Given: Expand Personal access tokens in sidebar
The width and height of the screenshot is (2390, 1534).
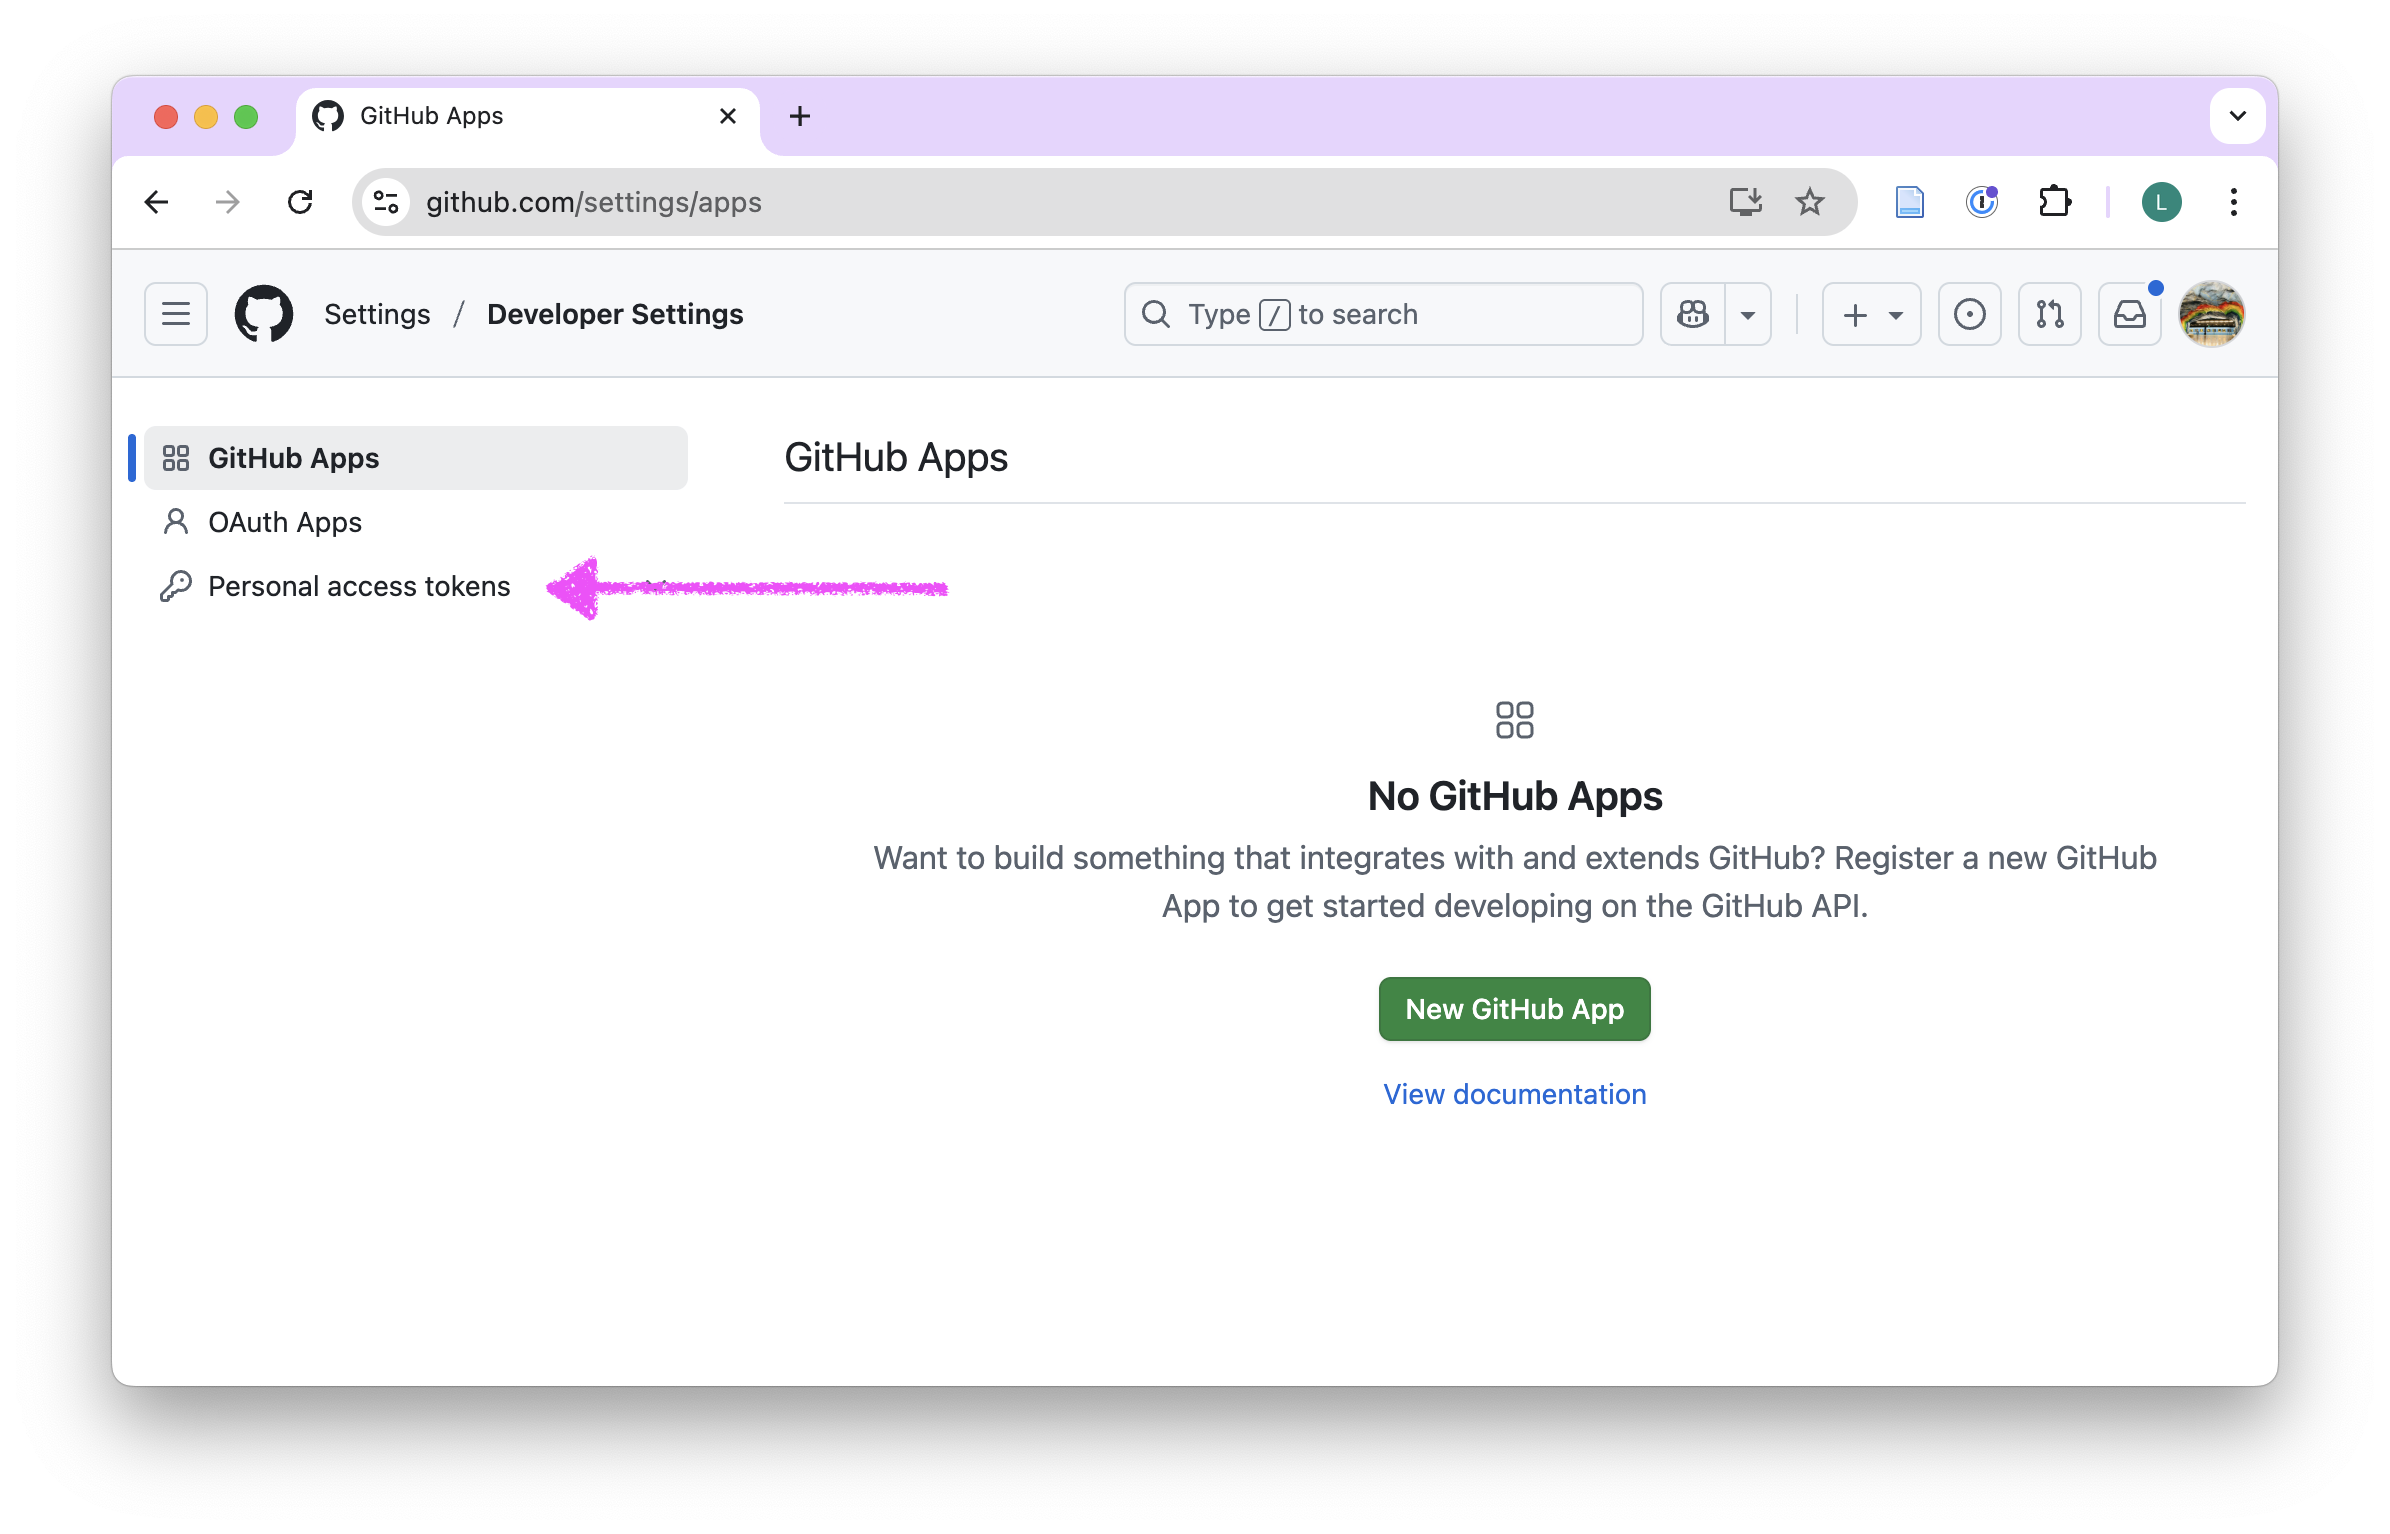Looking at the screenshot, I should [x=359, y=586].
